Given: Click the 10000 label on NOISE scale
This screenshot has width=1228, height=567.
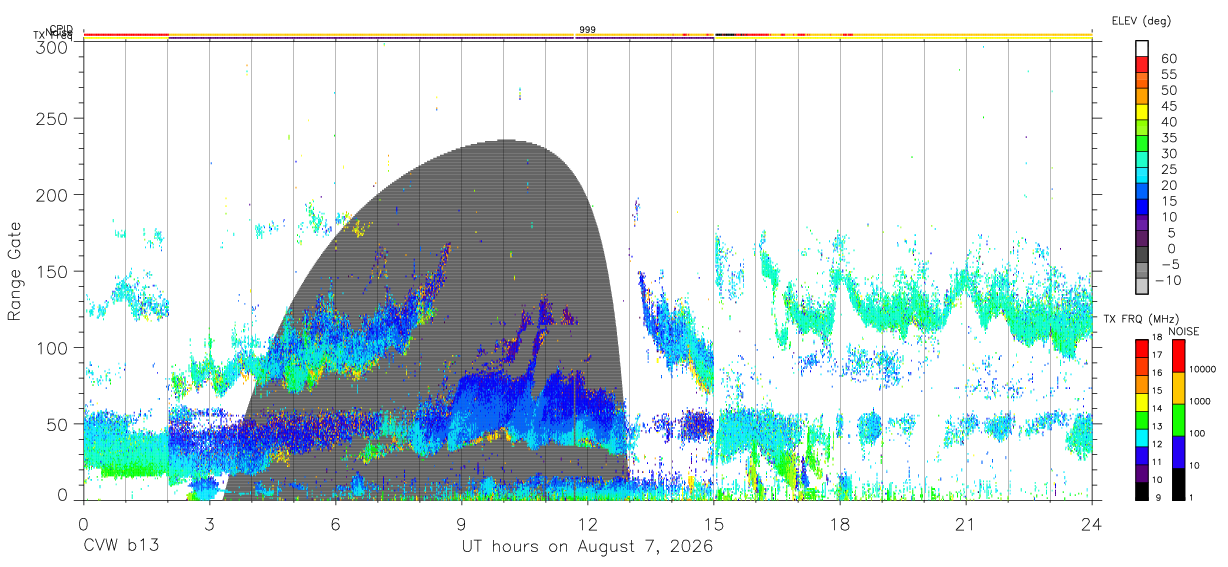Looking at the screenshot, I should coord(1203,369).
